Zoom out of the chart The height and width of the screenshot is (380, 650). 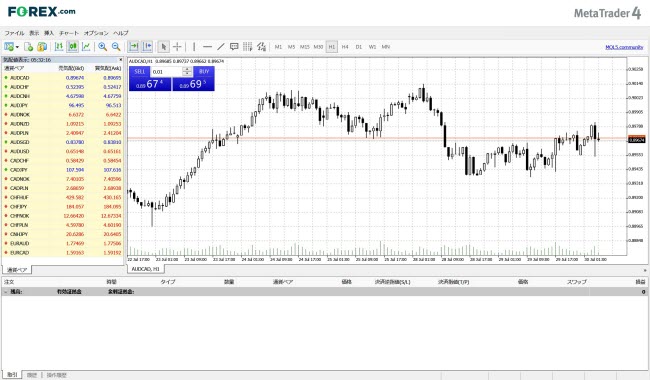[116, 47]
